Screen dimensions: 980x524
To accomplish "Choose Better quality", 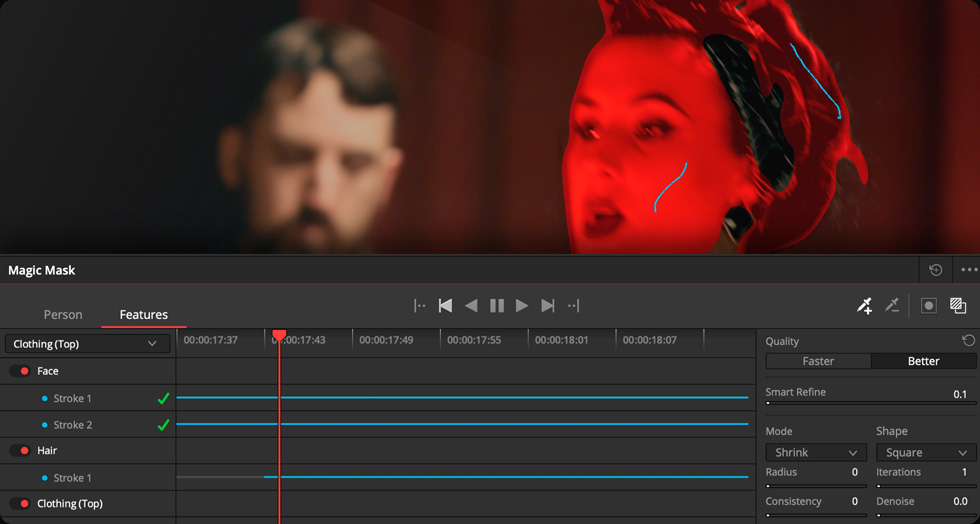I will click(923, 361).
